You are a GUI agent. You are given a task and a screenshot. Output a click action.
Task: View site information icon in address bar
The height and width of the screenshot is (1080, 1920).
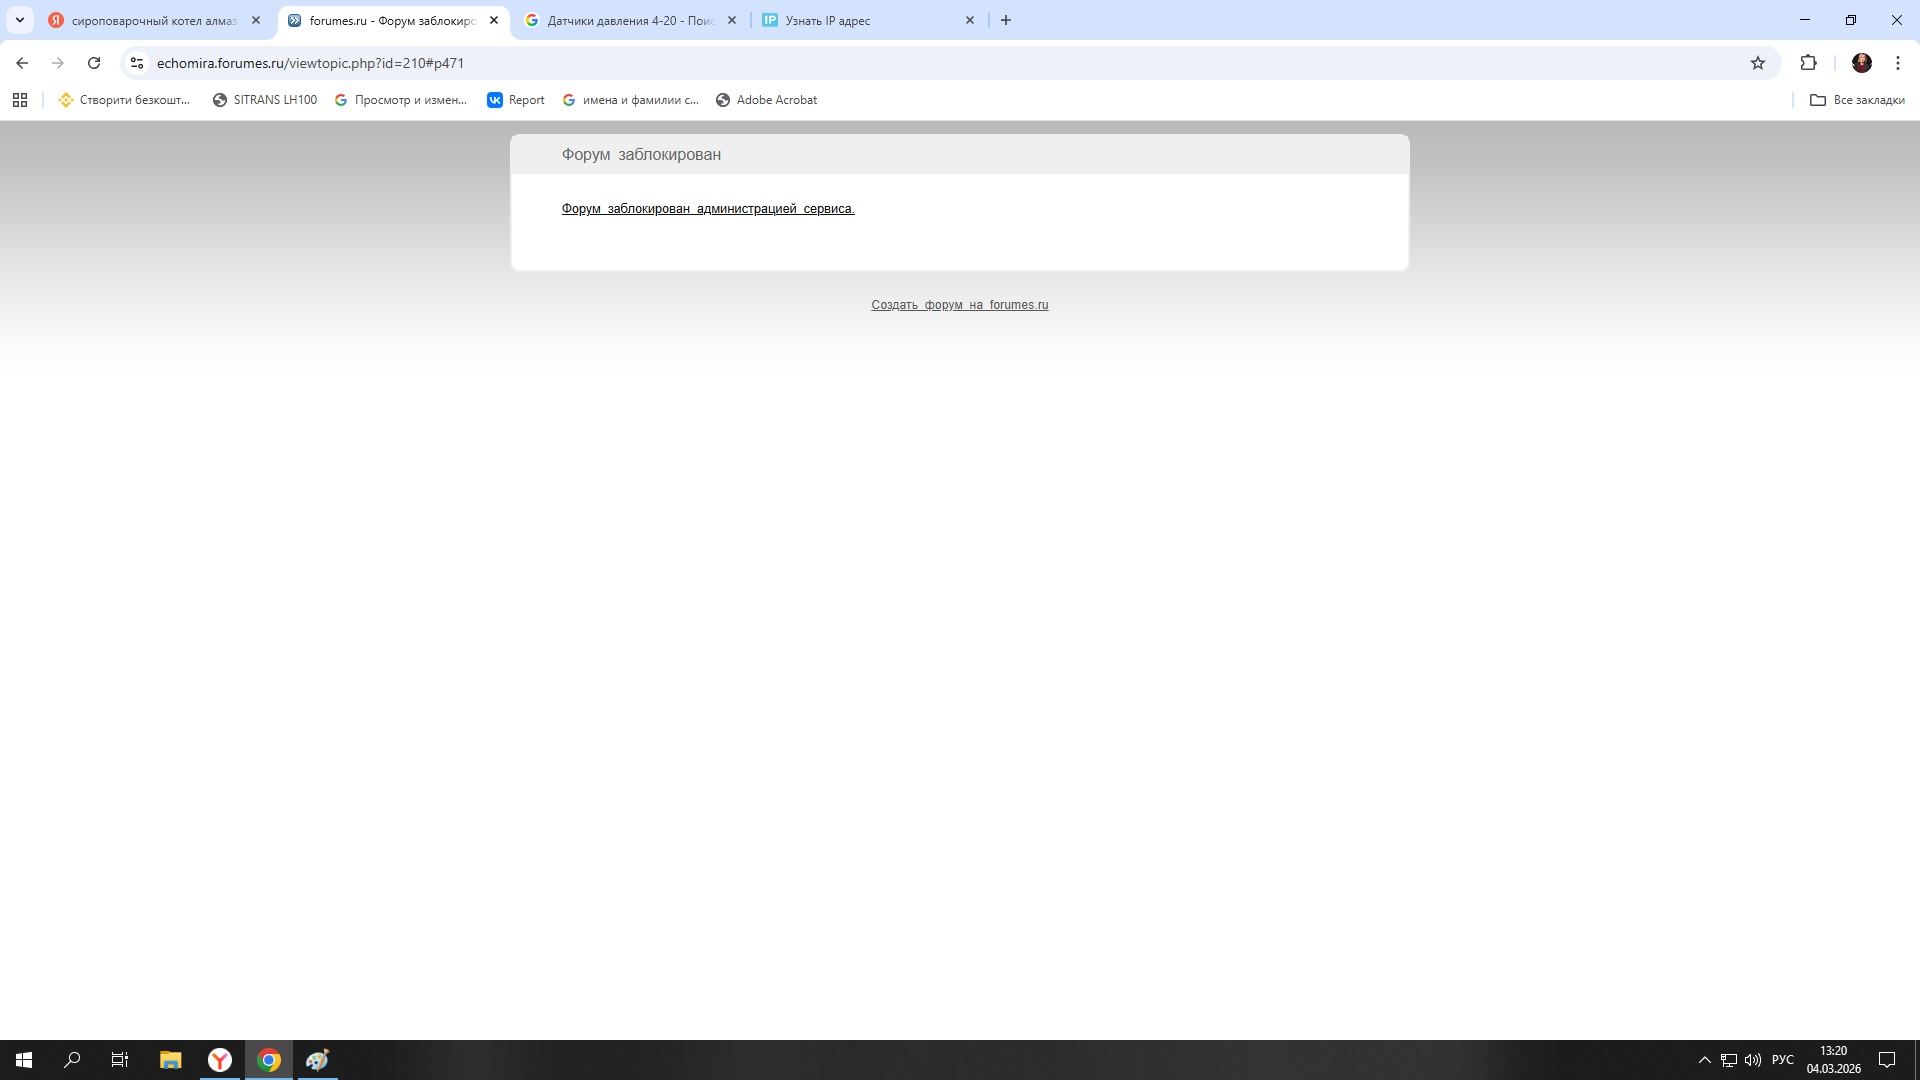click(x=137, y=63)
